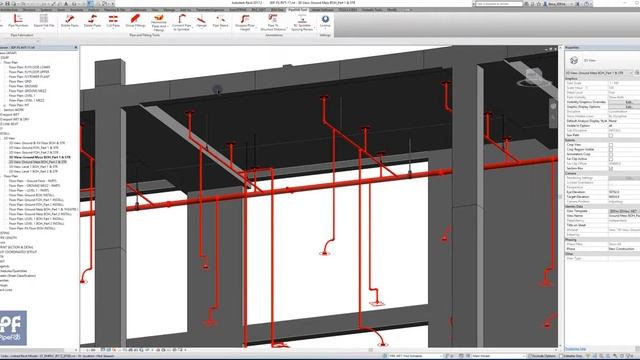Select the Pipe Sleeve tool
The image size is (640, 360).
(x=220, y=21)
